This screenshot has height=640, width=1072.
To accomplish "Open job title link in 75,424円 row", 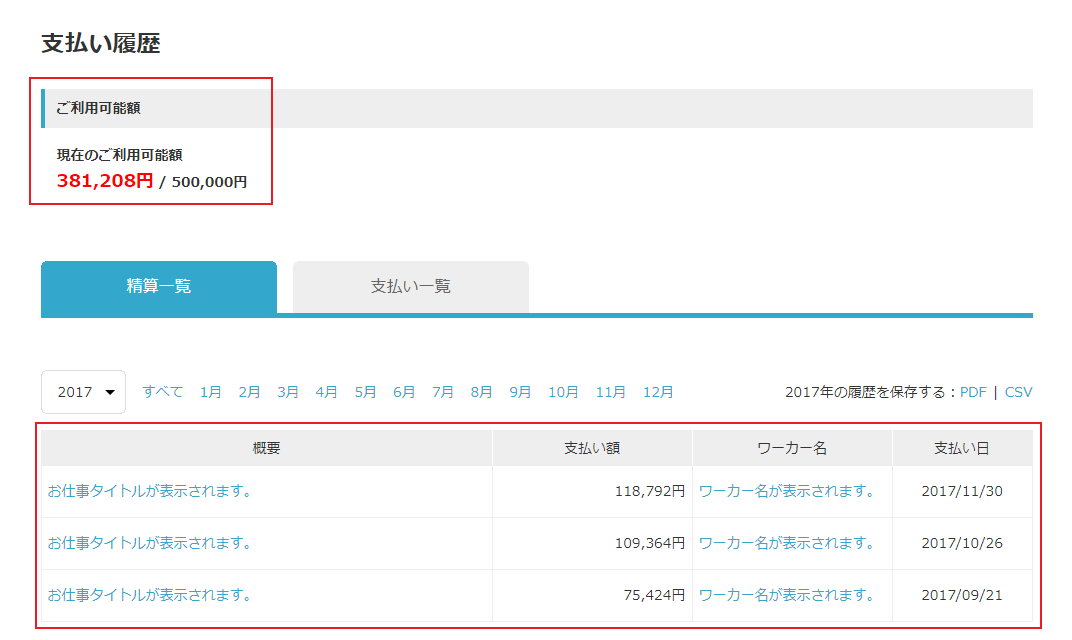I will pos(150,595).
